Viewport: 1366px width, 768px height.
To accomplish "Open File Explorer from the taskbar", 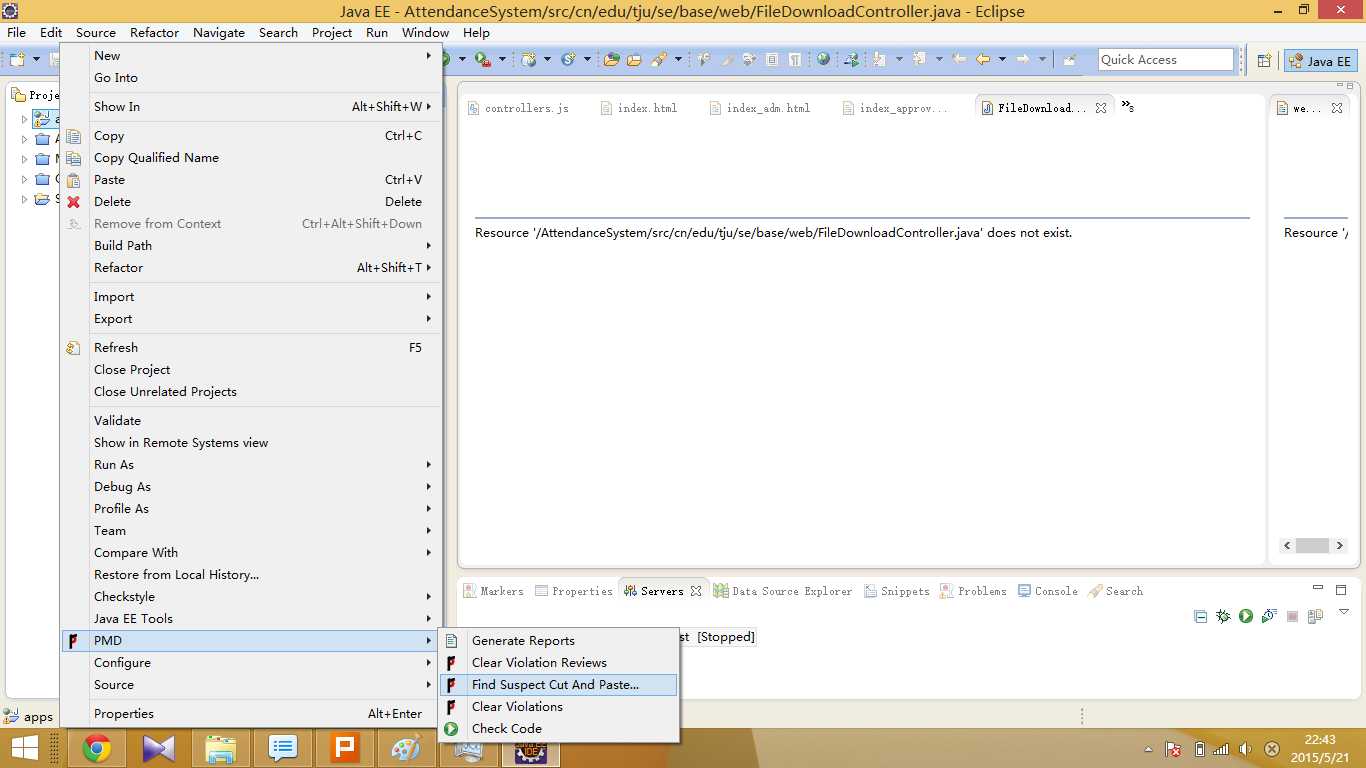I will click(x=221, y=748).
